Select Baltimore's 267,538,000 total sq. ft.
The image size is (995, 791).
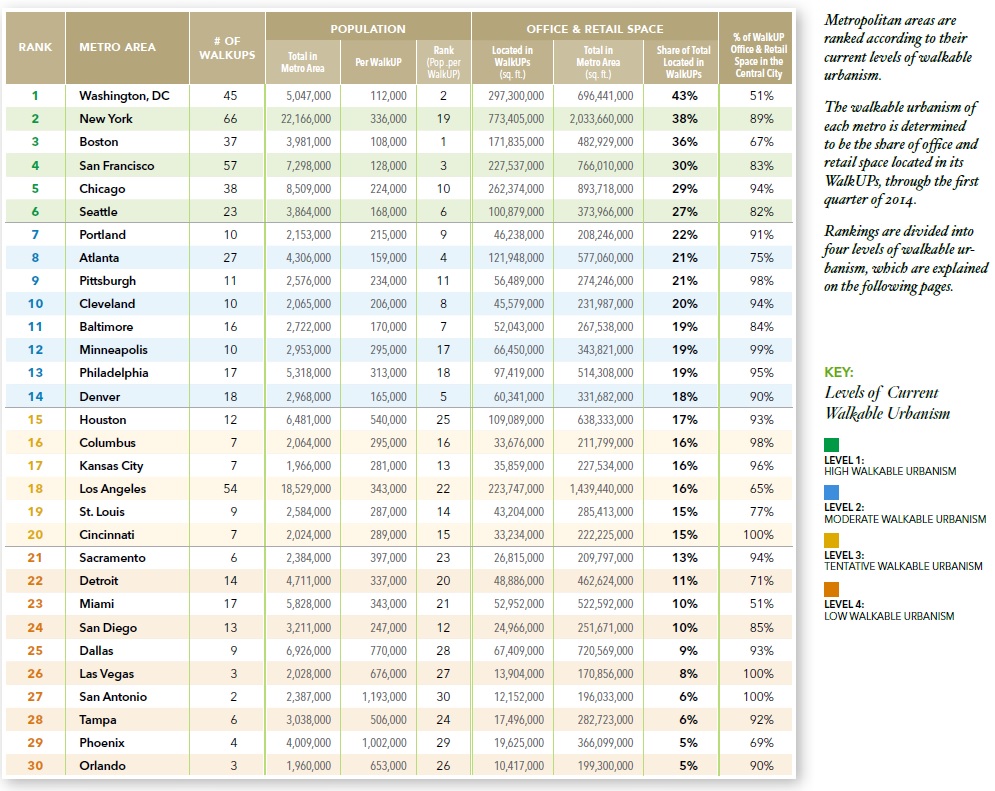pyautogui.click(x=605, y=327)
